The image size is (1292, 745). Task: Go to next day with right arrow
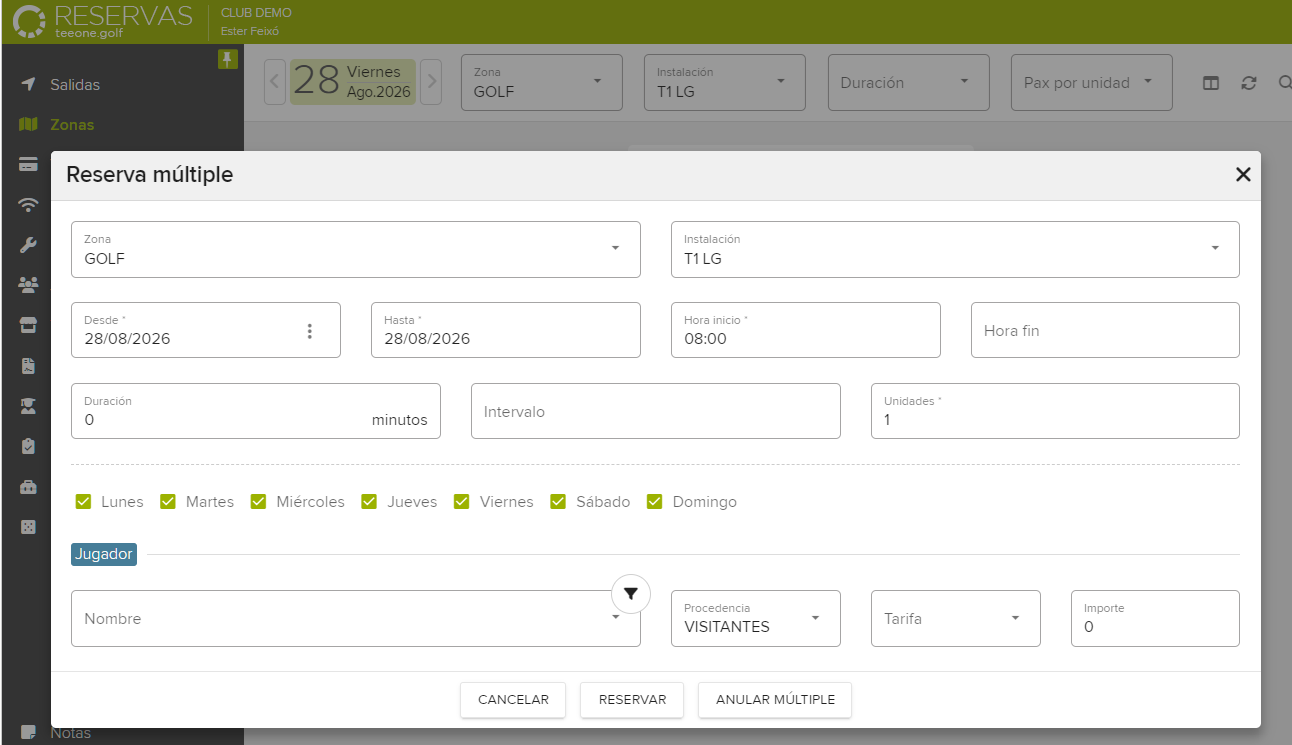tap(431, 81)
